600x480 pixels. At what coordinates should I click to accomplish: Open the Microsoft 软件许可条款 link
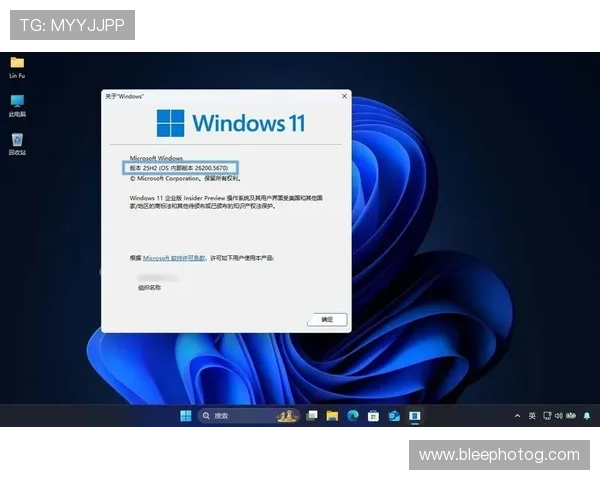(x=174, y=258)
